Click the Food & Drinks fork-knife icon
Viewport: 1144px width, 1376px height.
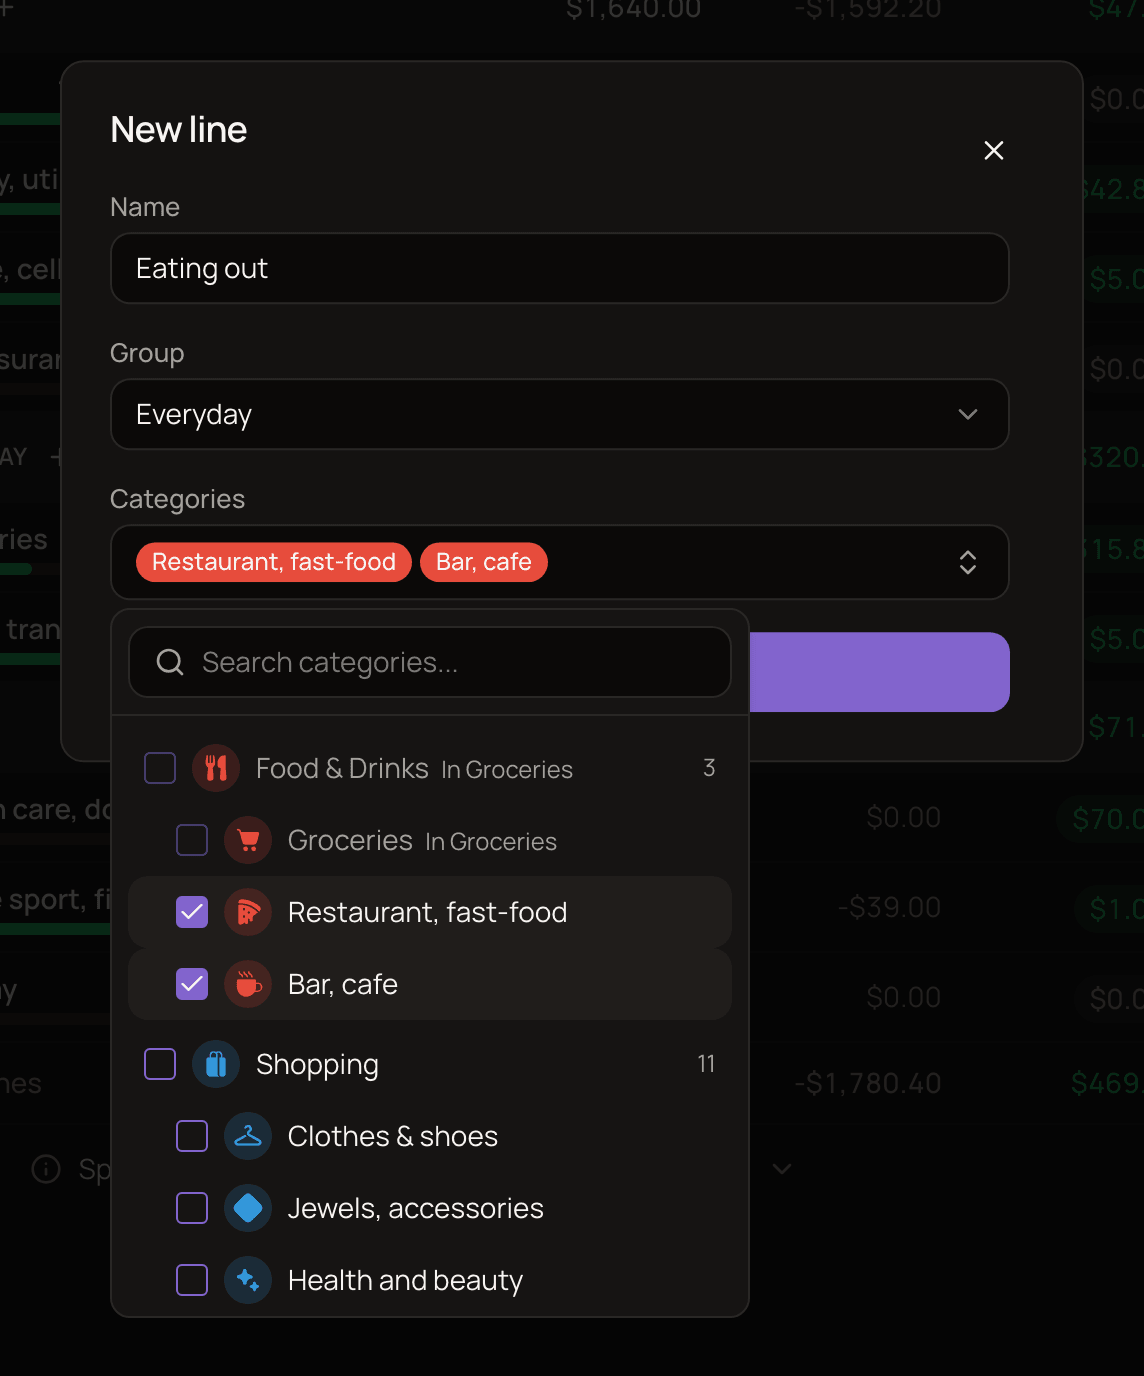click(216, 768)
